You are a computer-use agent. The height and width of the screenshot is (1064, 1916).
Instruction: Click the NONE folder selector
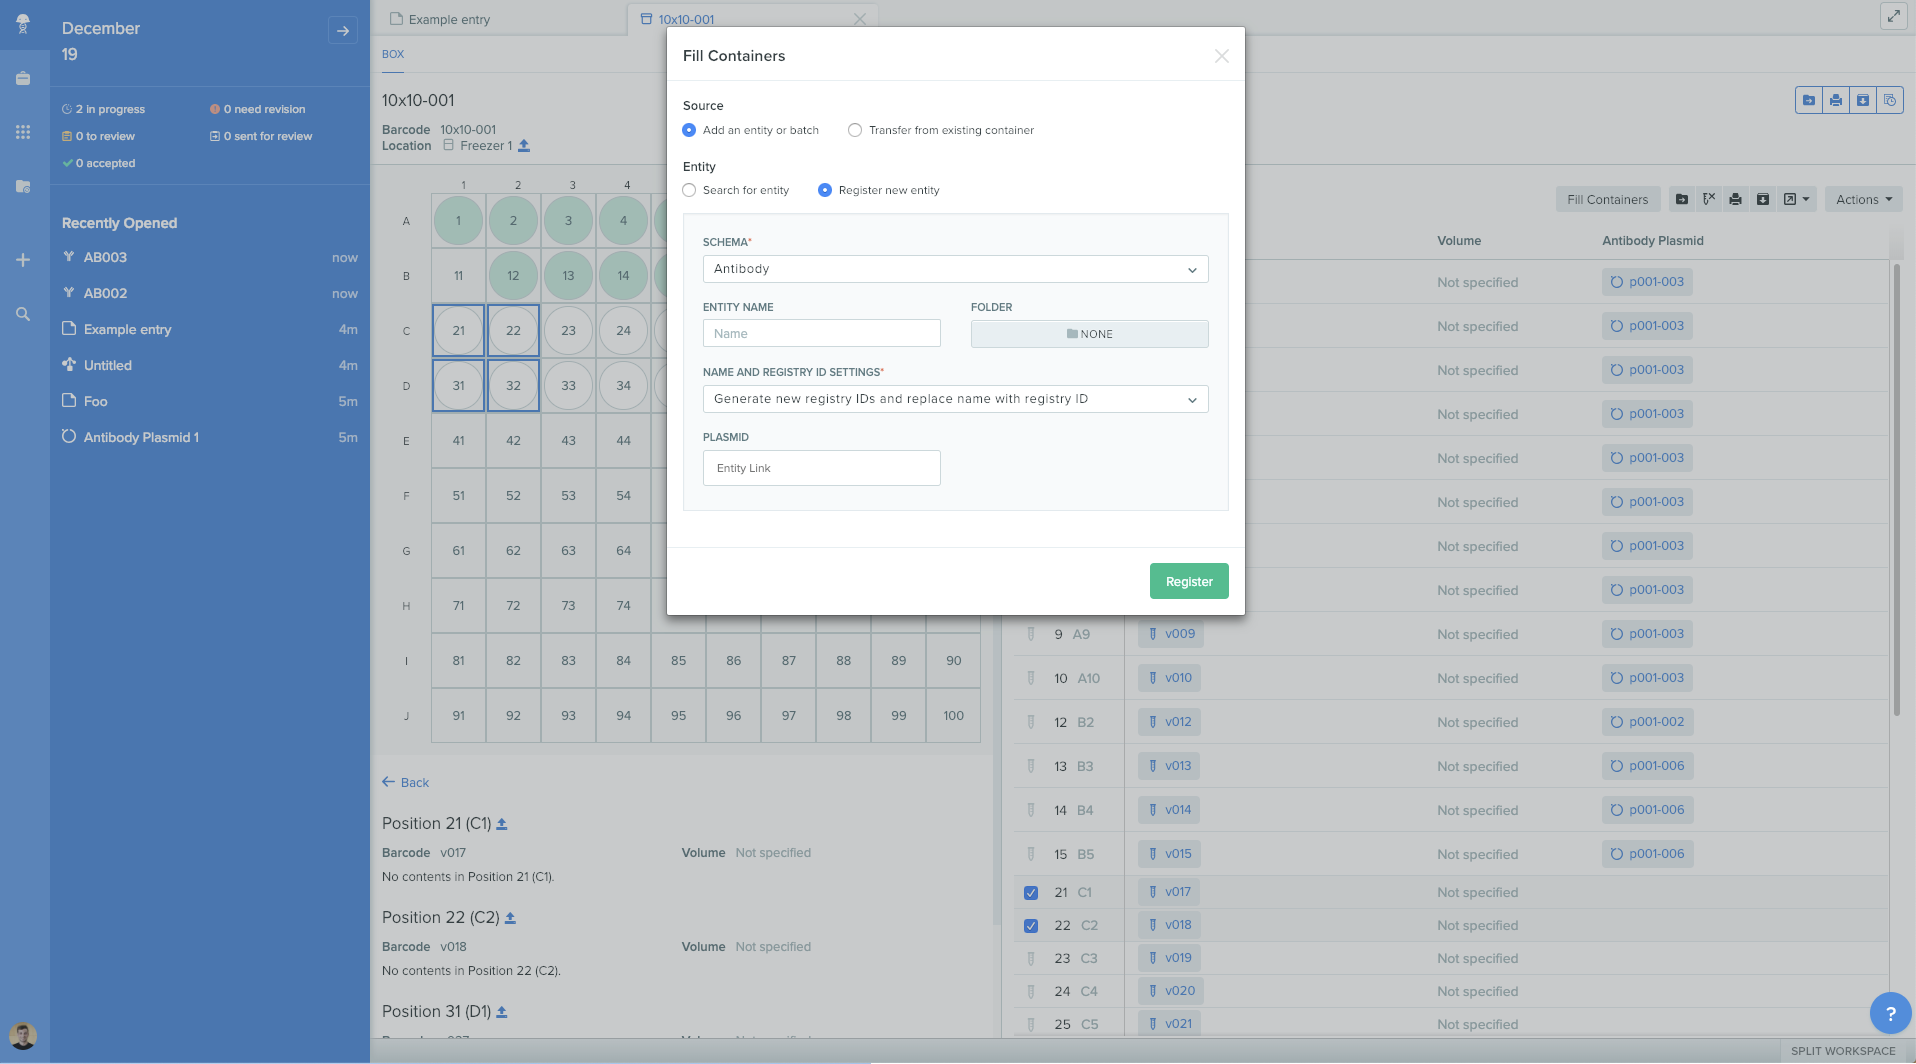[x=1089, y=334]
